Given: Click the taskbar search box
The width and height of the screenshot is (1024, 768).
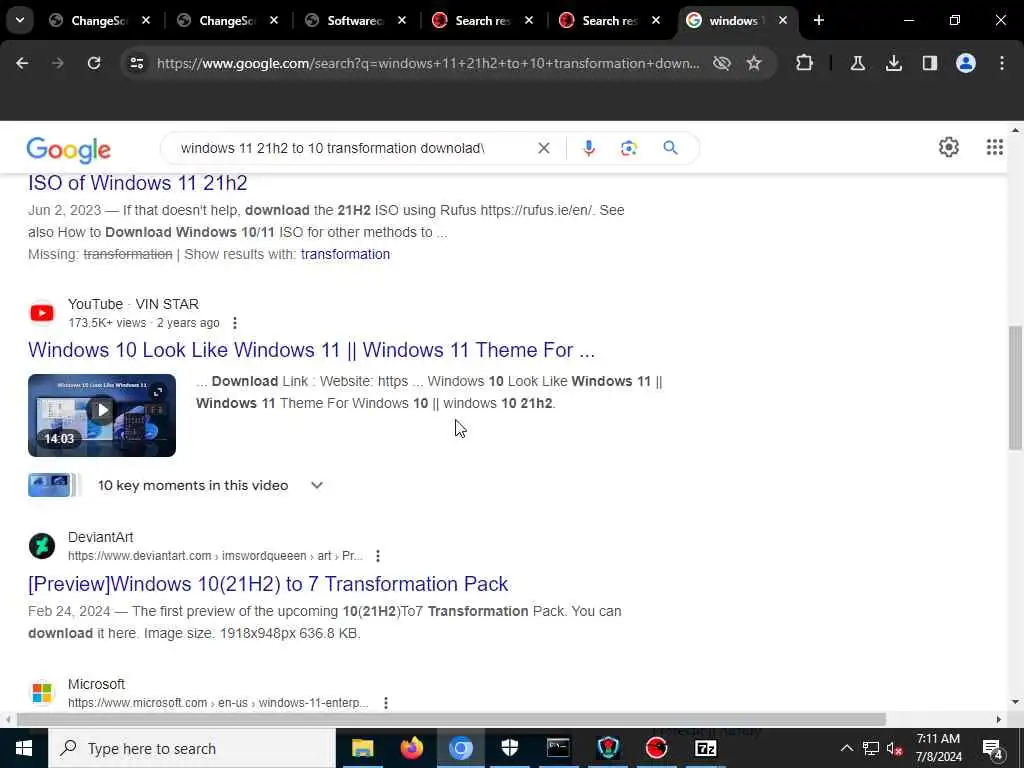Looking at the screenshot, I should (192, 748).
